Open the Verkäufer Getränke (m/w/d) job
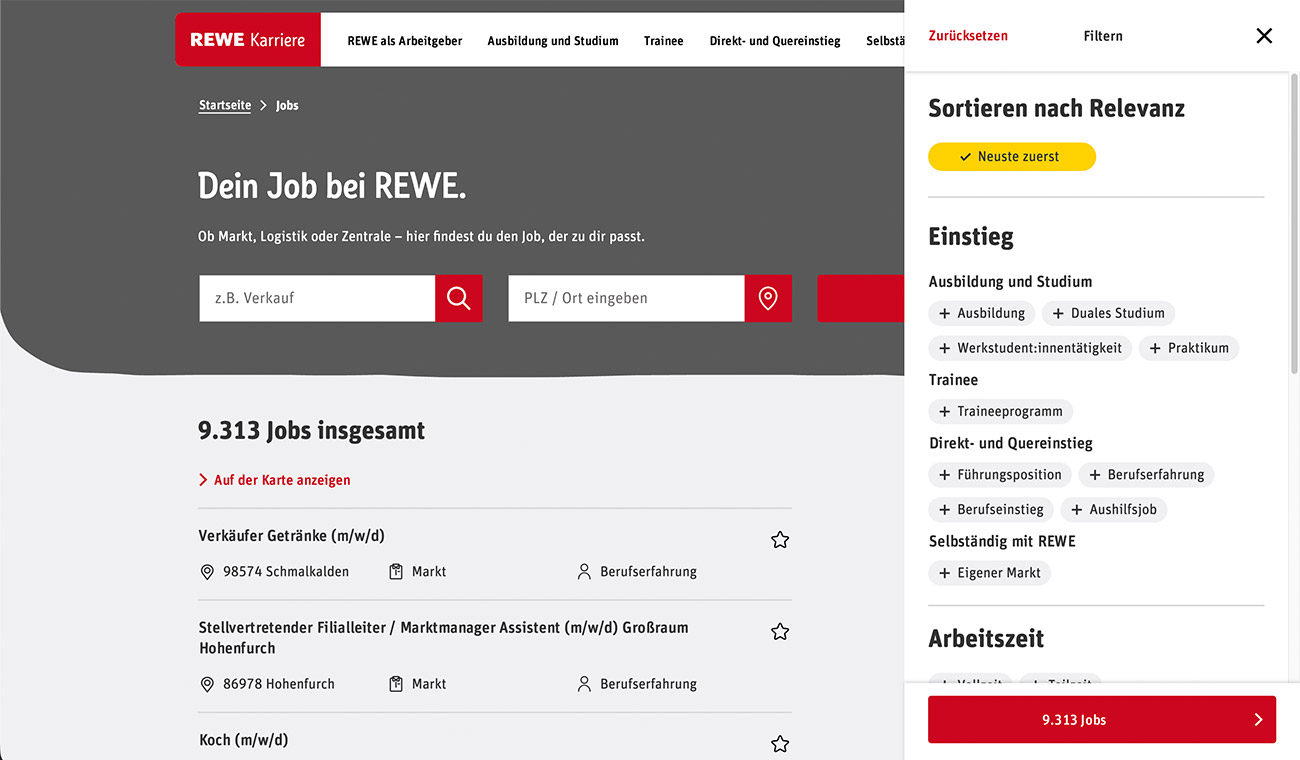The width and height of the screenshot is (1300, 760). (x=292, y=536)
